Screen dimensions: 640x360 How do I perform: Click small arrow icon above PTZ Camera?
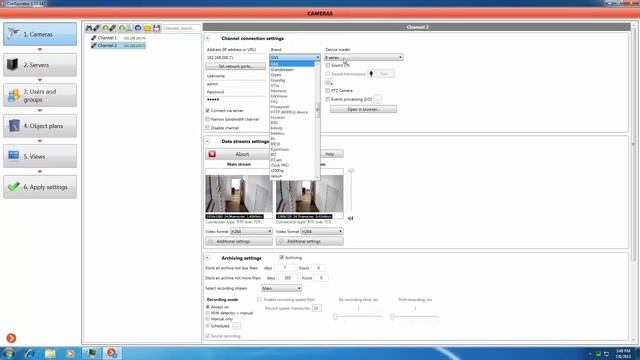click(329, 83)
